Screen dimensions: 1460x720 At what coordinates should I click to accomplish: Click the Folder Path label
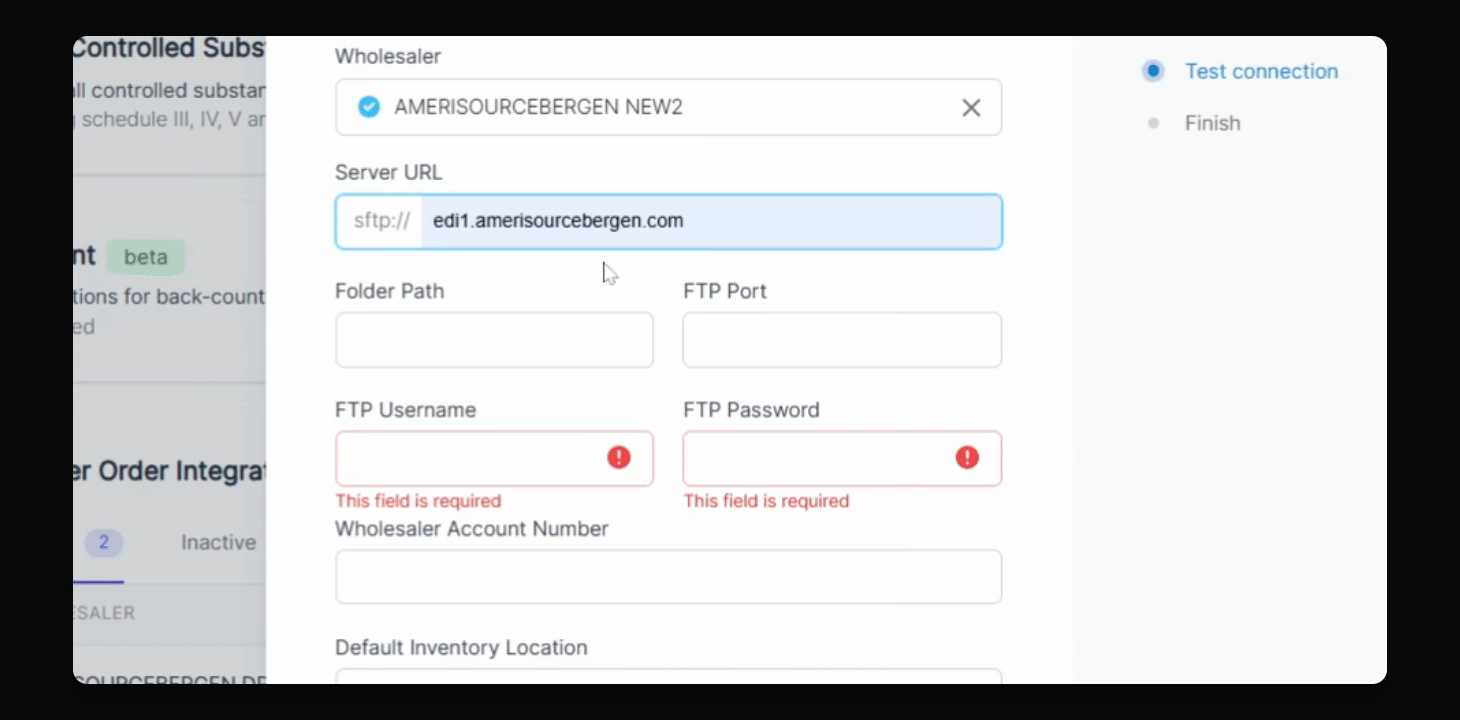390,291
